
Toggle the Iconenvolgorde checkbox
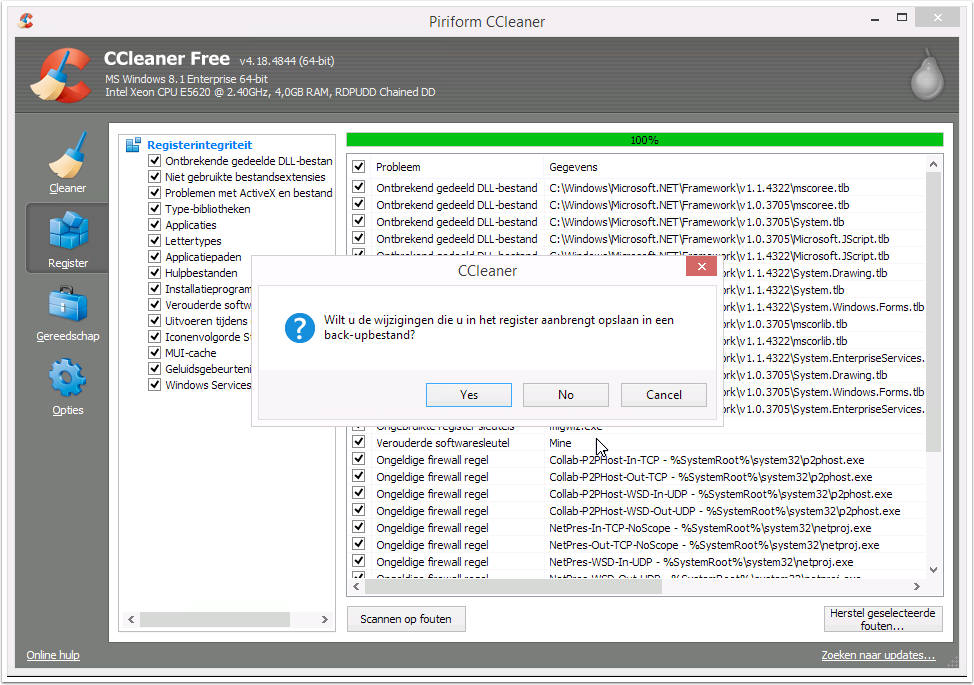point(155,337)
